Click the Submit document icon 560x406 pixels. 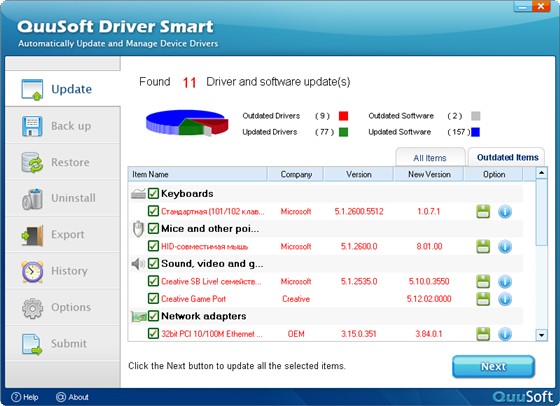[x=32, y=344]
